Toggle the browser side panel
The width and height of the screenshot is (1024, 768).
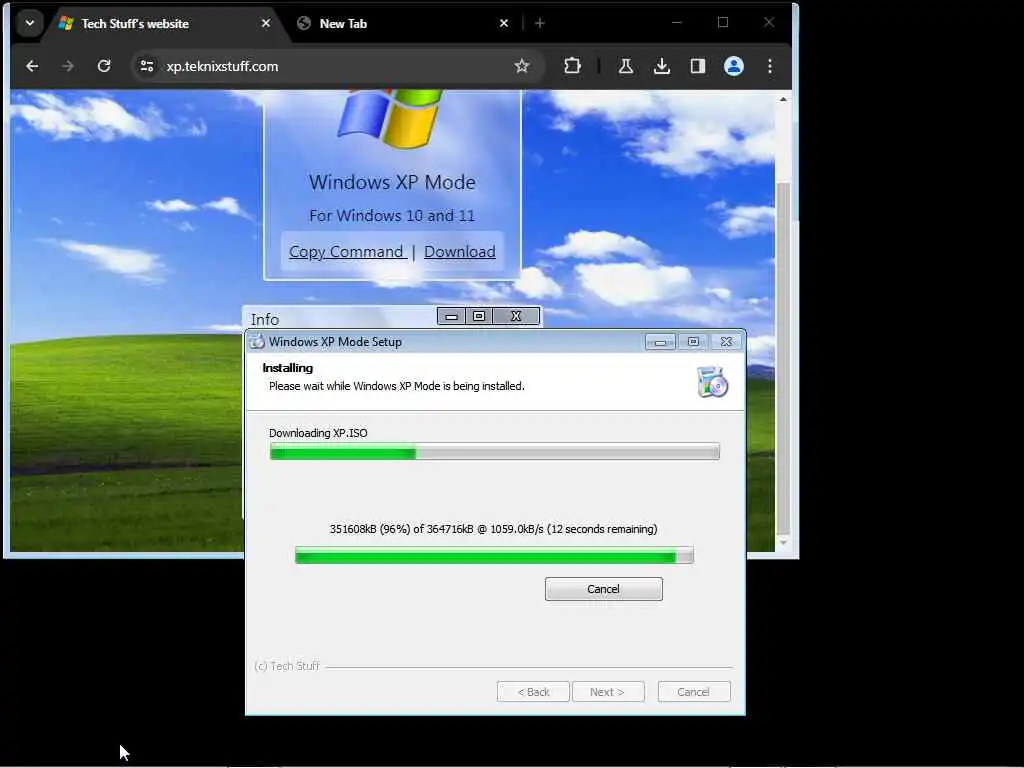pos(697,66)
